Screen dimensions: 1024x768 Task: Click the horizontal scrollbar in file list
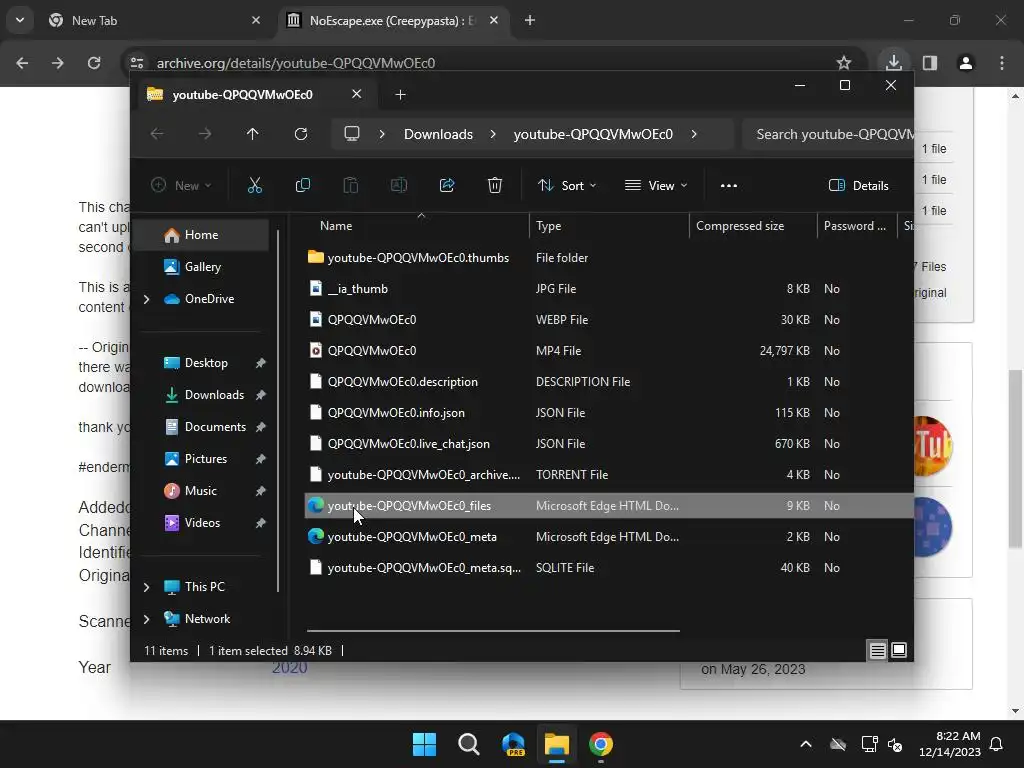point(493,631)
